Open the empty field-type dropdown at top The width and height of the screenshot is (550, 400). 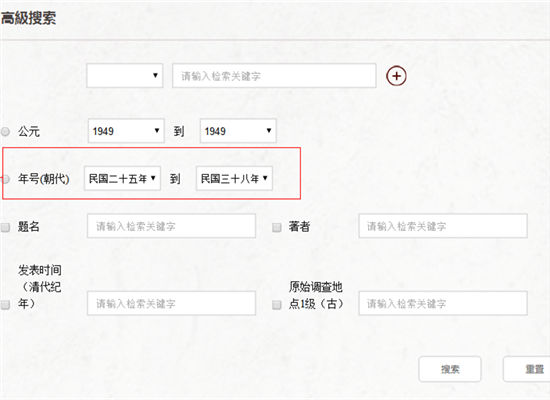click(125, 75)
